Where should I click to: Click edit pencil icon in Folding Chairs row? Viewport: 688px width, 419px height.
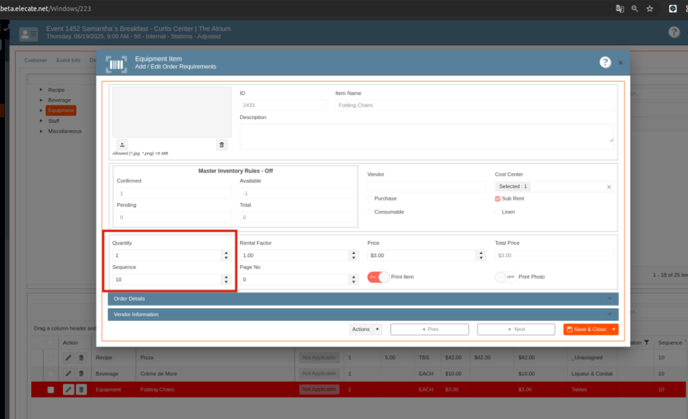point(68,389)
